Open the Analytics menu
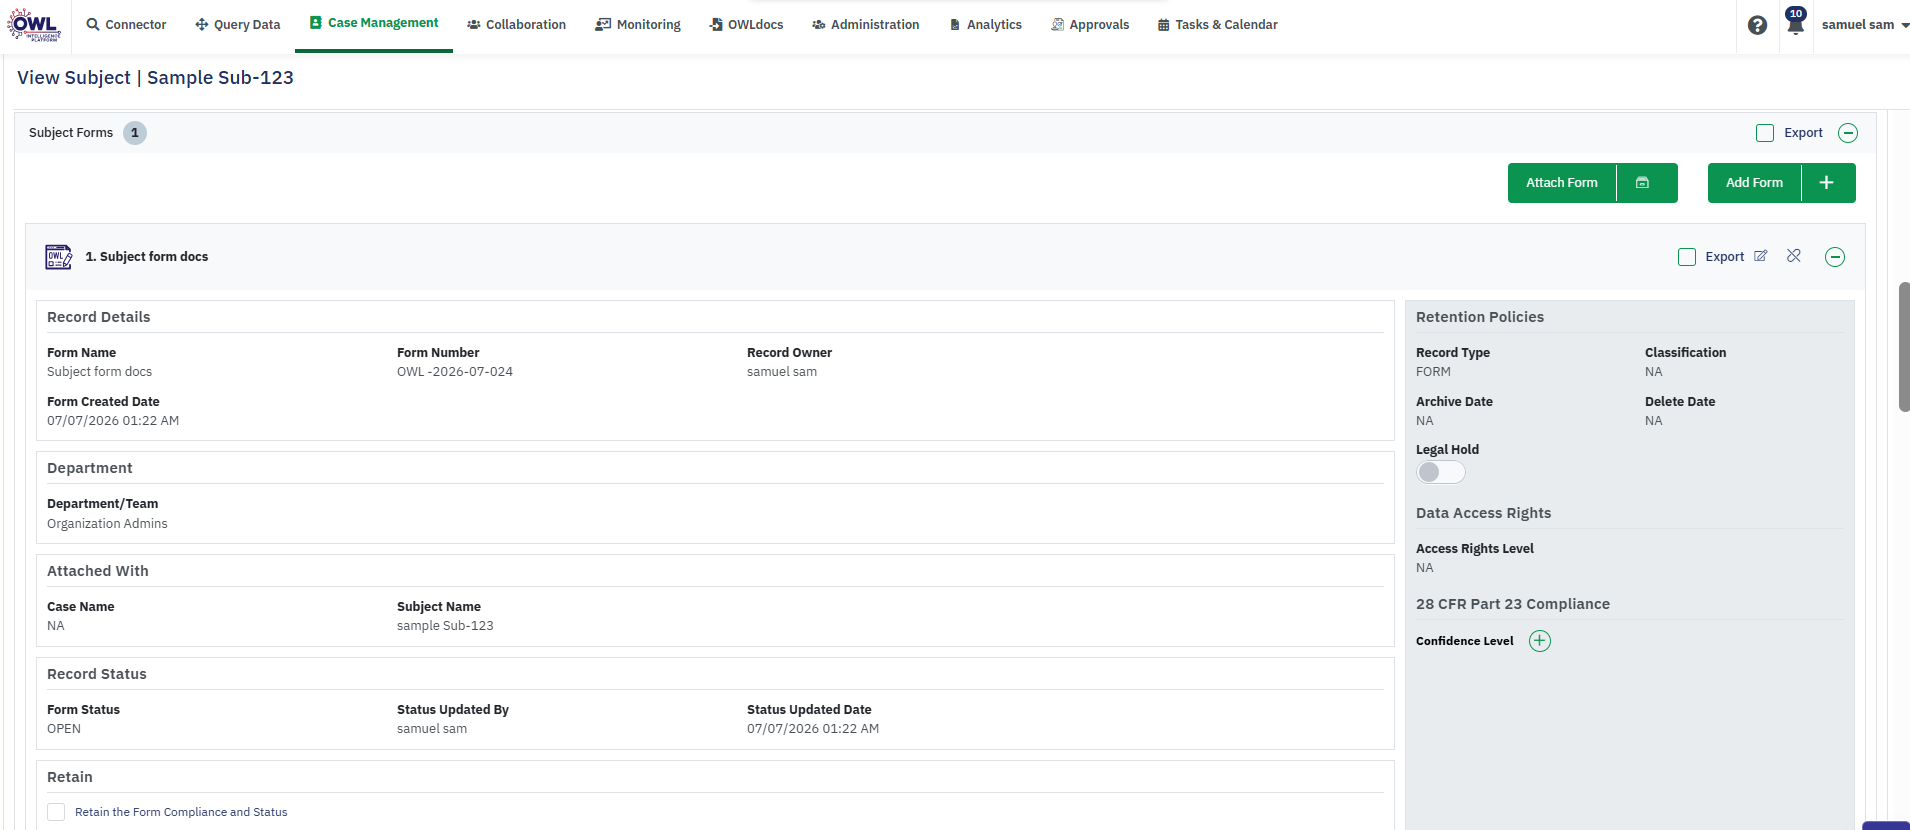 click(x=985, y=25)
